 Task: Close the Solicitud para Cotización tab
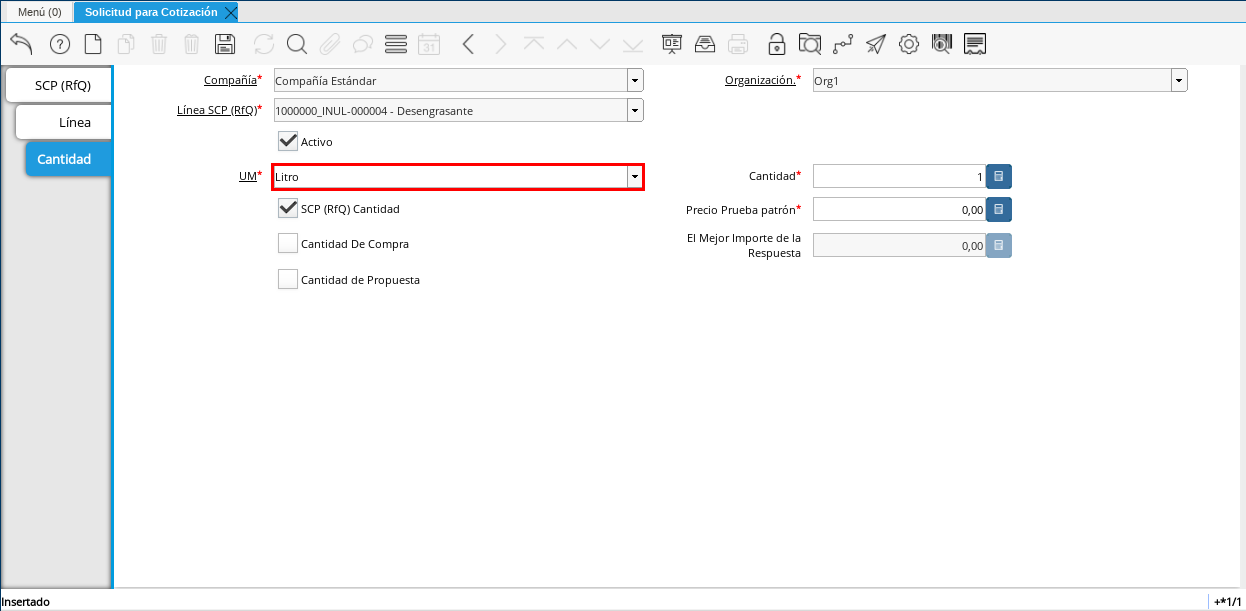click(231, 13)
